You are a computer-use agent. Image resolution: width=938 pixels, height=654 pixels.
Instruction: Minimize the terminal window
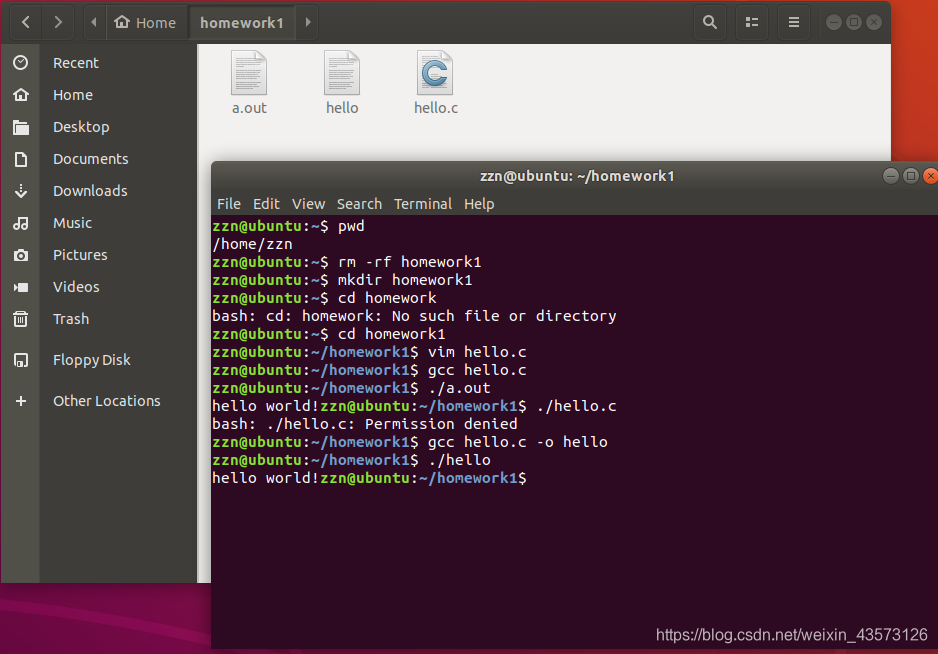coord(891,176)
